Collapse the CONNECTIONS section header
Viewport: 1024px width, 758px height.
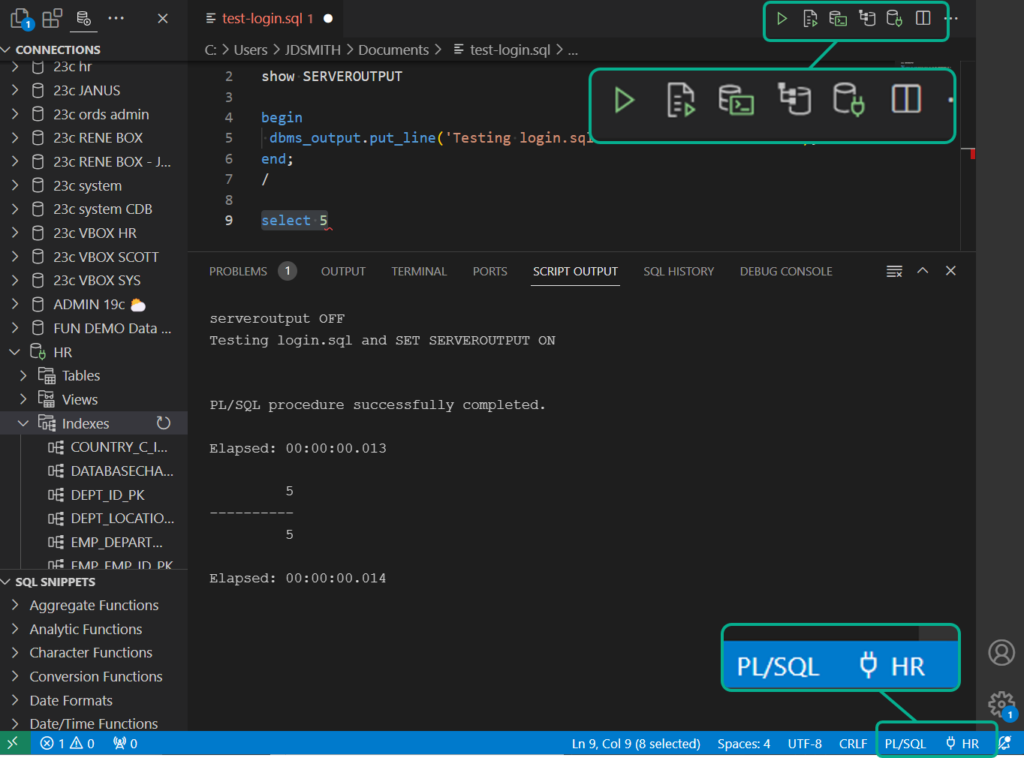58,49
